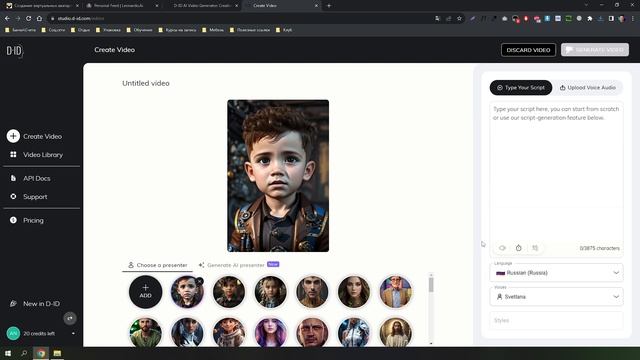640x360 pixels.
Task: Click the browser home icon
Action: (39, 18)
